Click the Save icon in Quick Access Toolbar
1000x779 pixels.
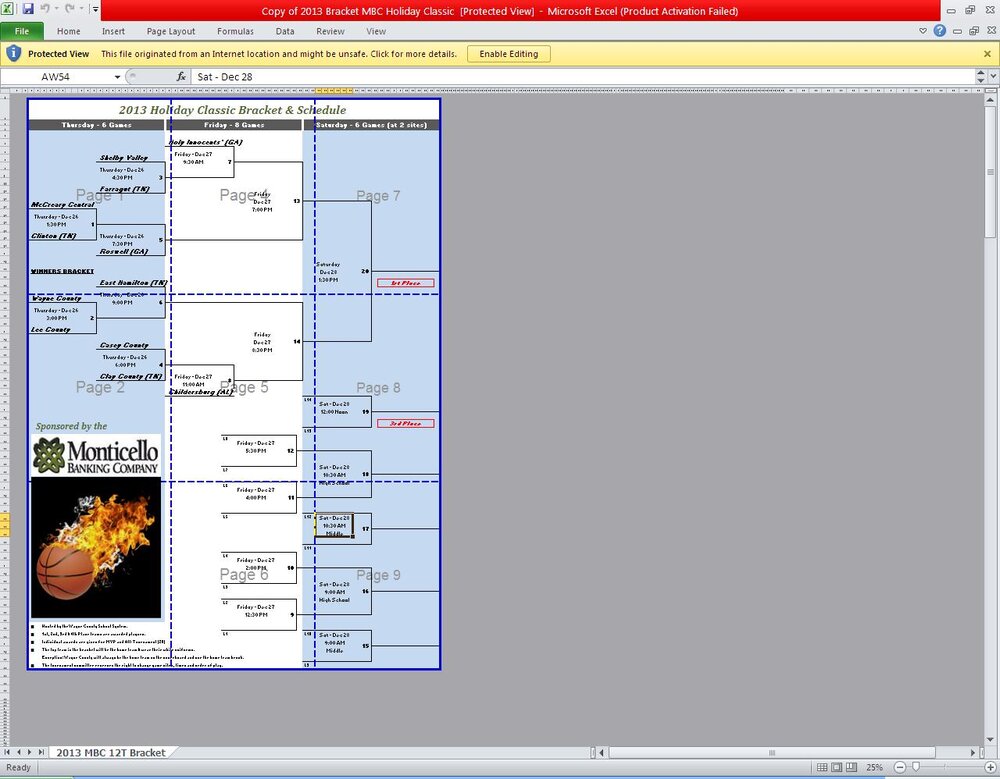28,9
